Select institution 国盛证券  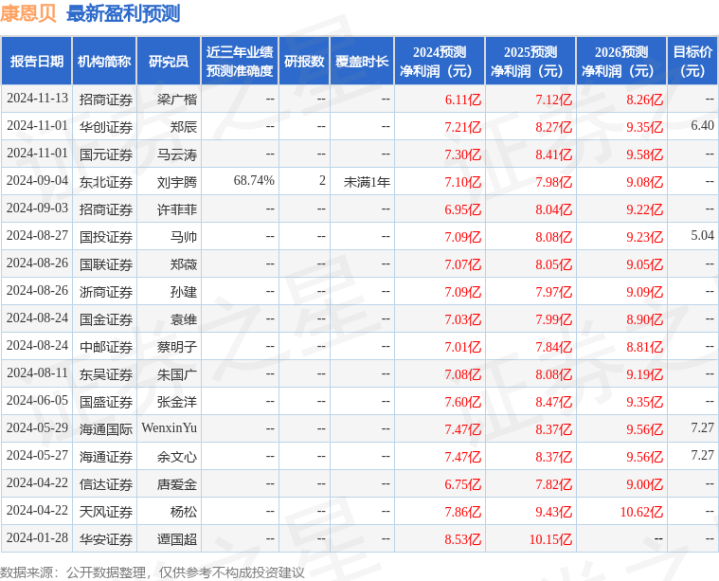click(106, 402)
